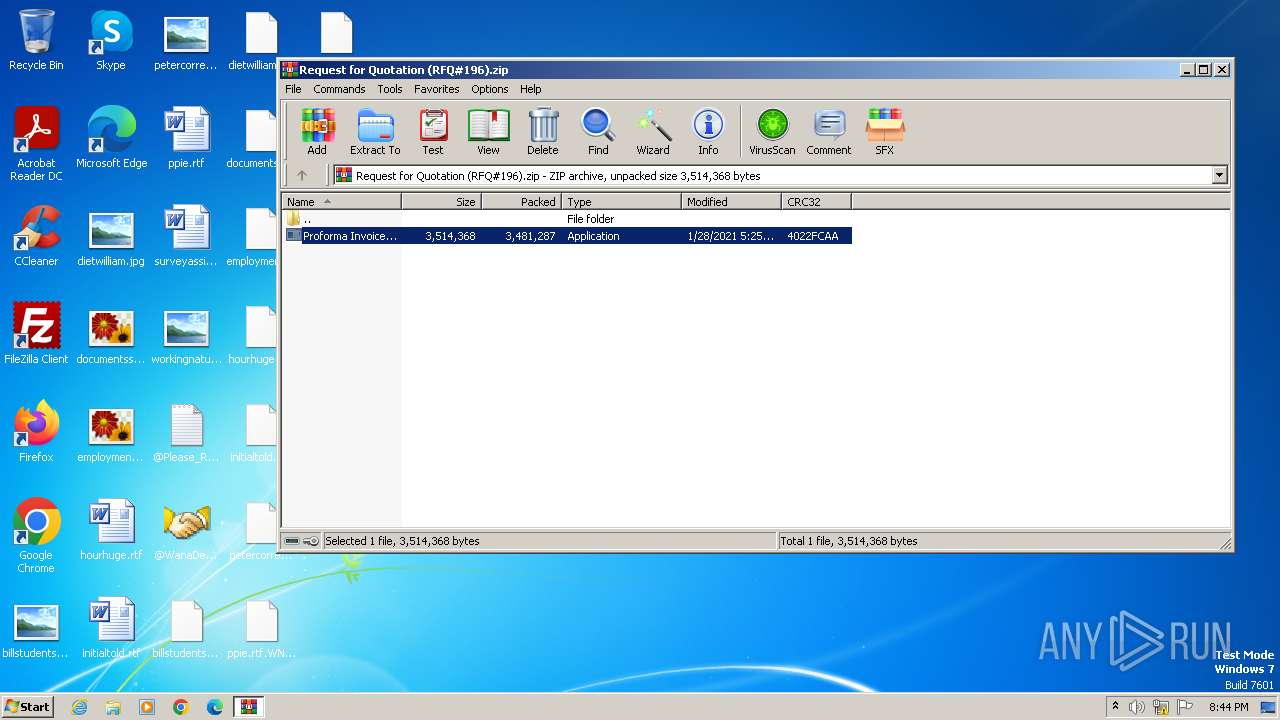Open the Info toolbar icon
Image resolution: width=1280 pixels, height=720 pixels.
pyautogui.click(x=708, y=132)
